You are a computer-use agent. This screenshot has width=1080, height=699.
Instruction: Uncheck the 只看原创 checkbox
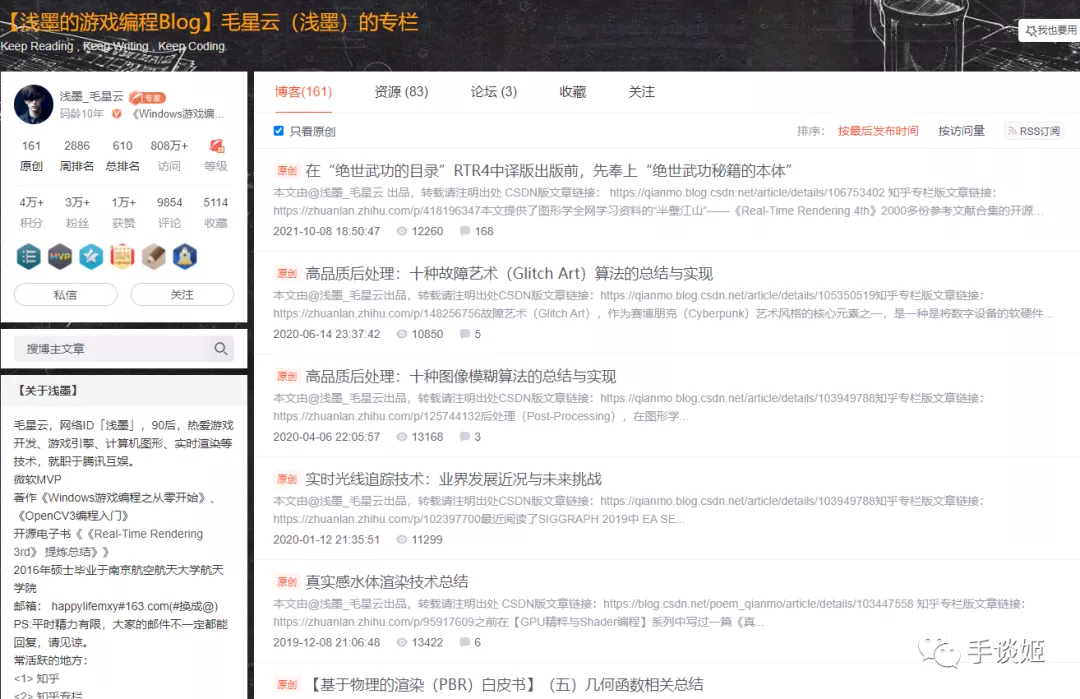[279, 131]
